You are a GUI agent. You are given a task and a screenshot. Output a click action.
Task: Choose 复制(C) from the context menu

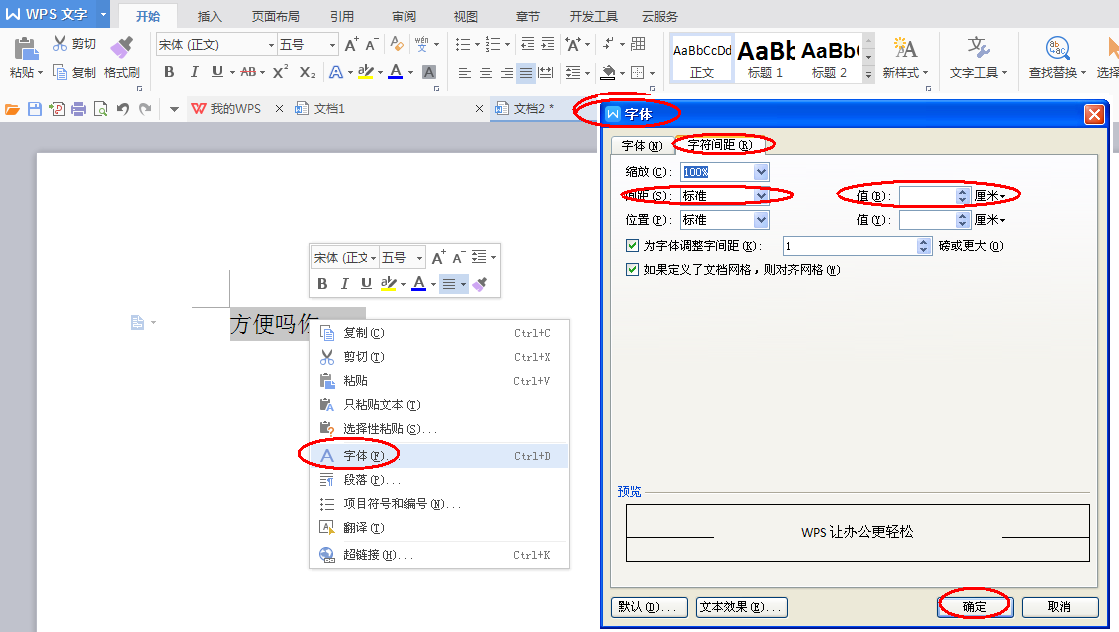[x=439, y=333]
